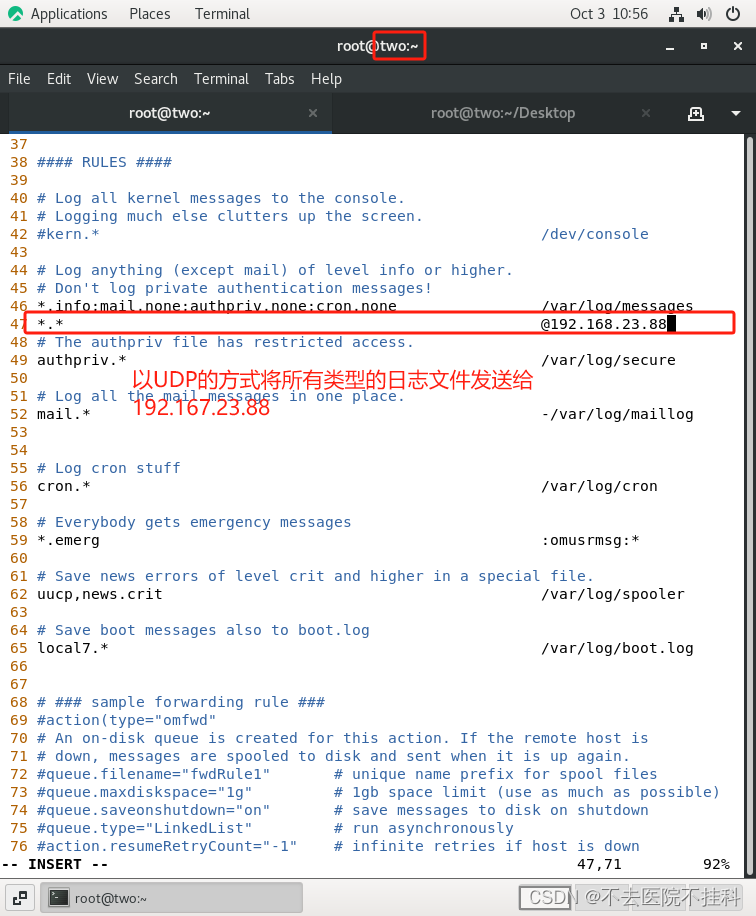This screenshot has height=916, width=756.
Task: Open the Help menu
Action: 326,79
